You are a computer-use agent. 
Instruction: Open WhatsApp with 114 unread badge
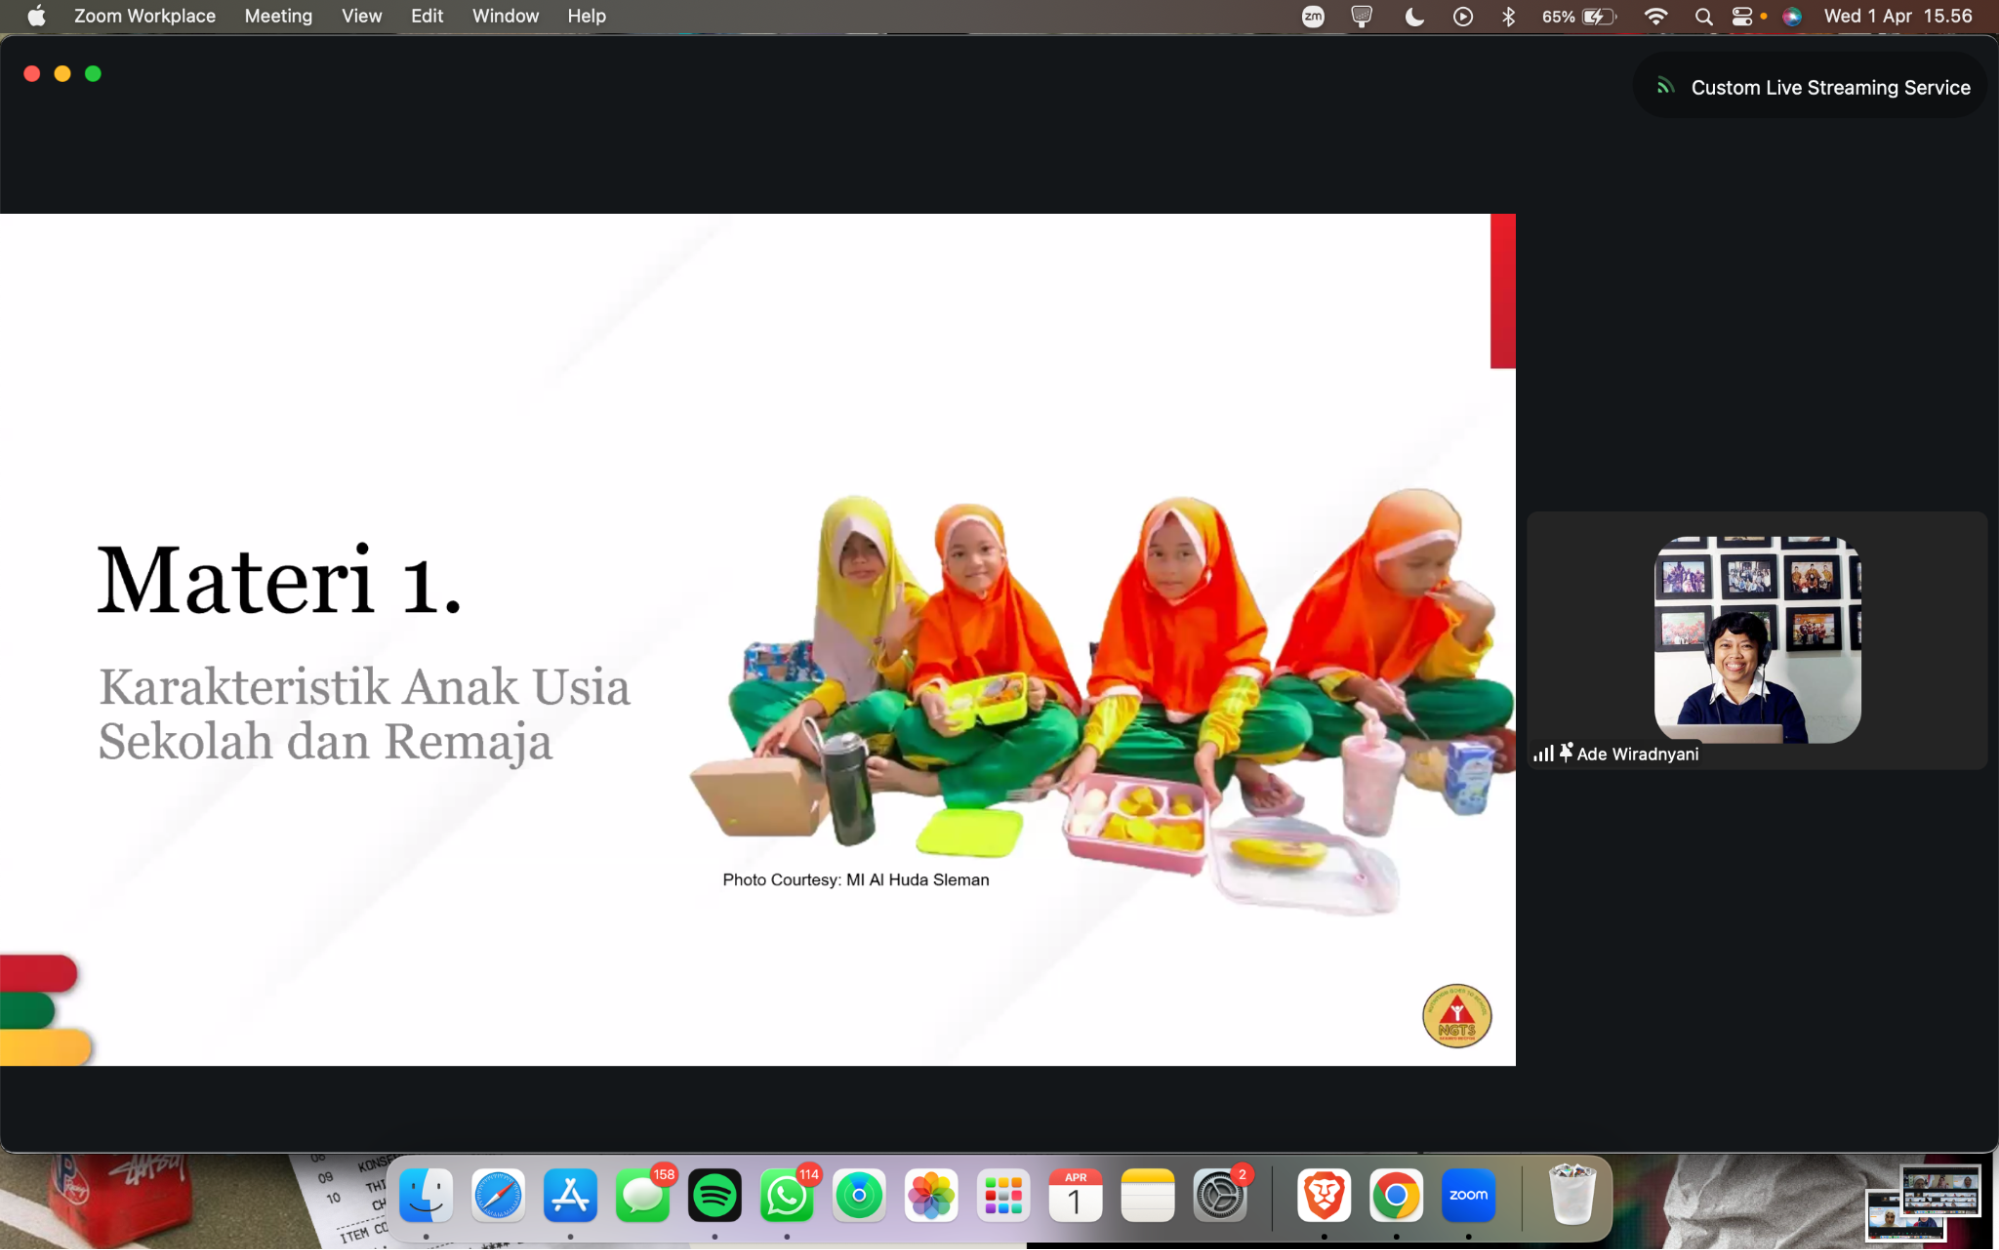786,1195
